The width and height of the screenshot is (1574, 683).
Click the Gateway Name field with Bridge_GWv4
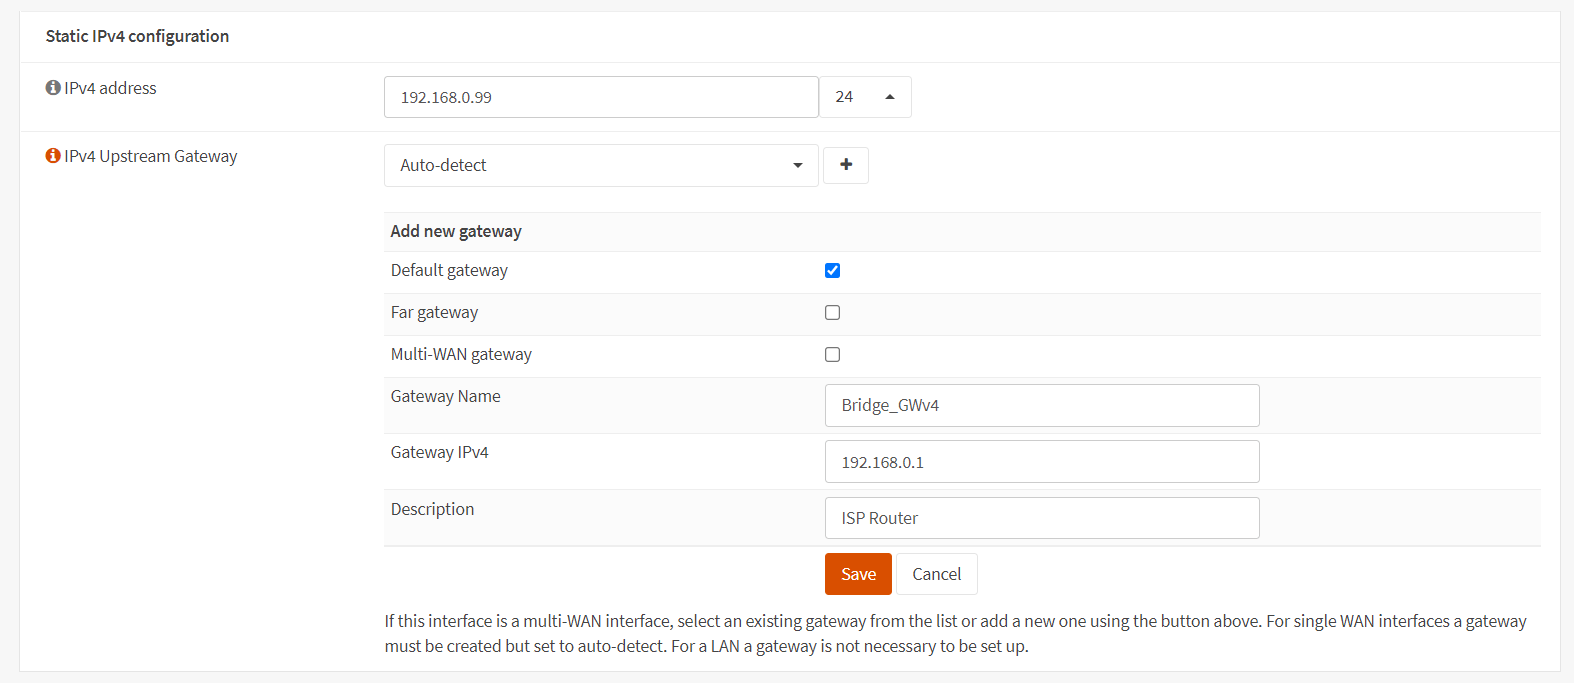(x=1041, y=405)
